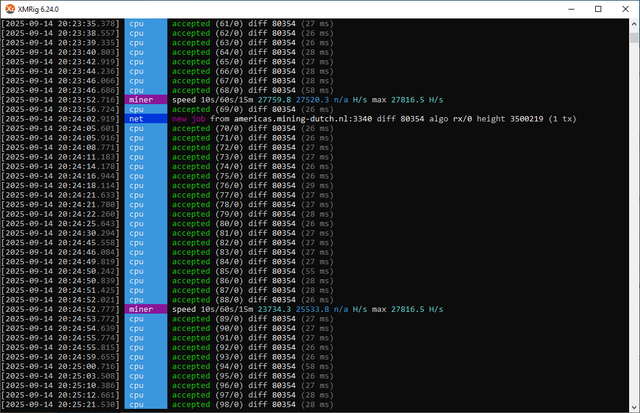Click hashrate value 27759.8
640x413 pixels.
click(274, 100)
